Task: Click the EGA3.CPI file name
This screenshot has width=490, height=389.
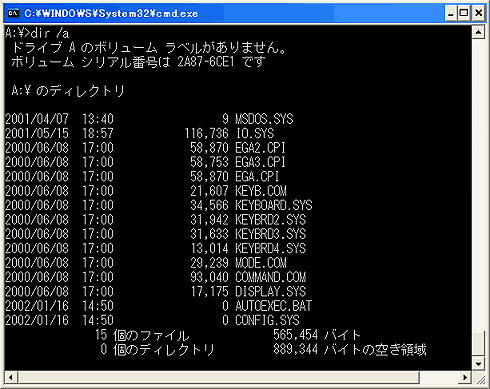Action: coord(260,162)
